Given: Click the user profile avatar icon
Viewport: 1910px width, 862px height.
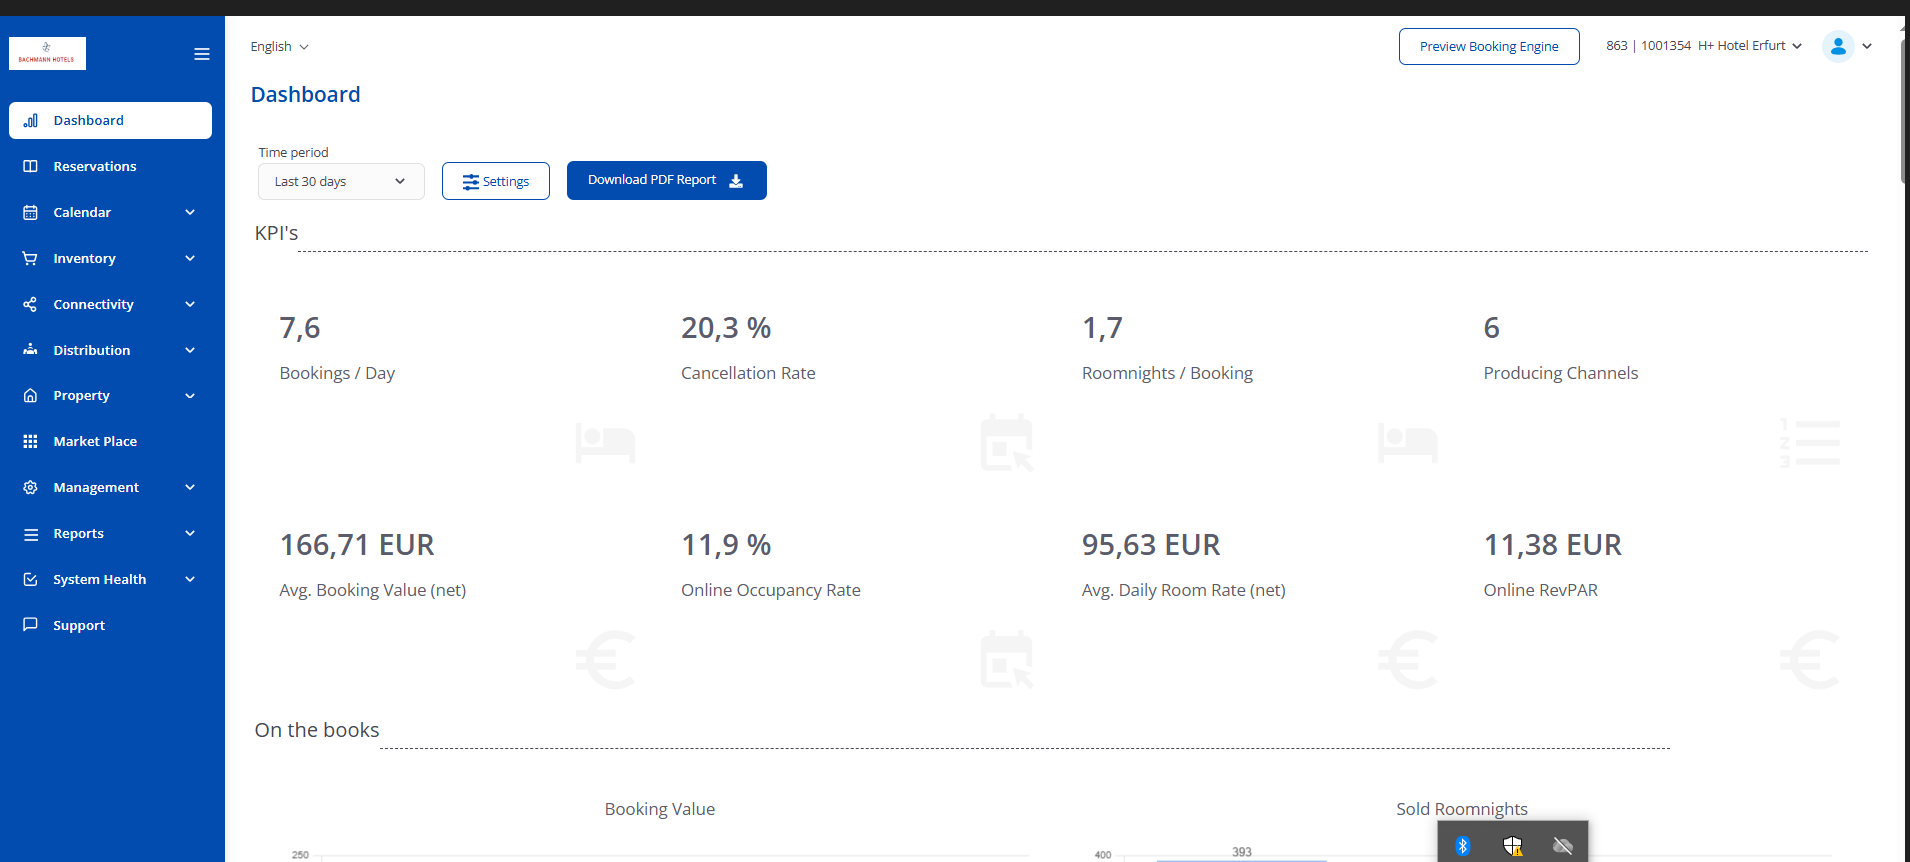Looking at the screenshot, I should [x=1838, y=46].
